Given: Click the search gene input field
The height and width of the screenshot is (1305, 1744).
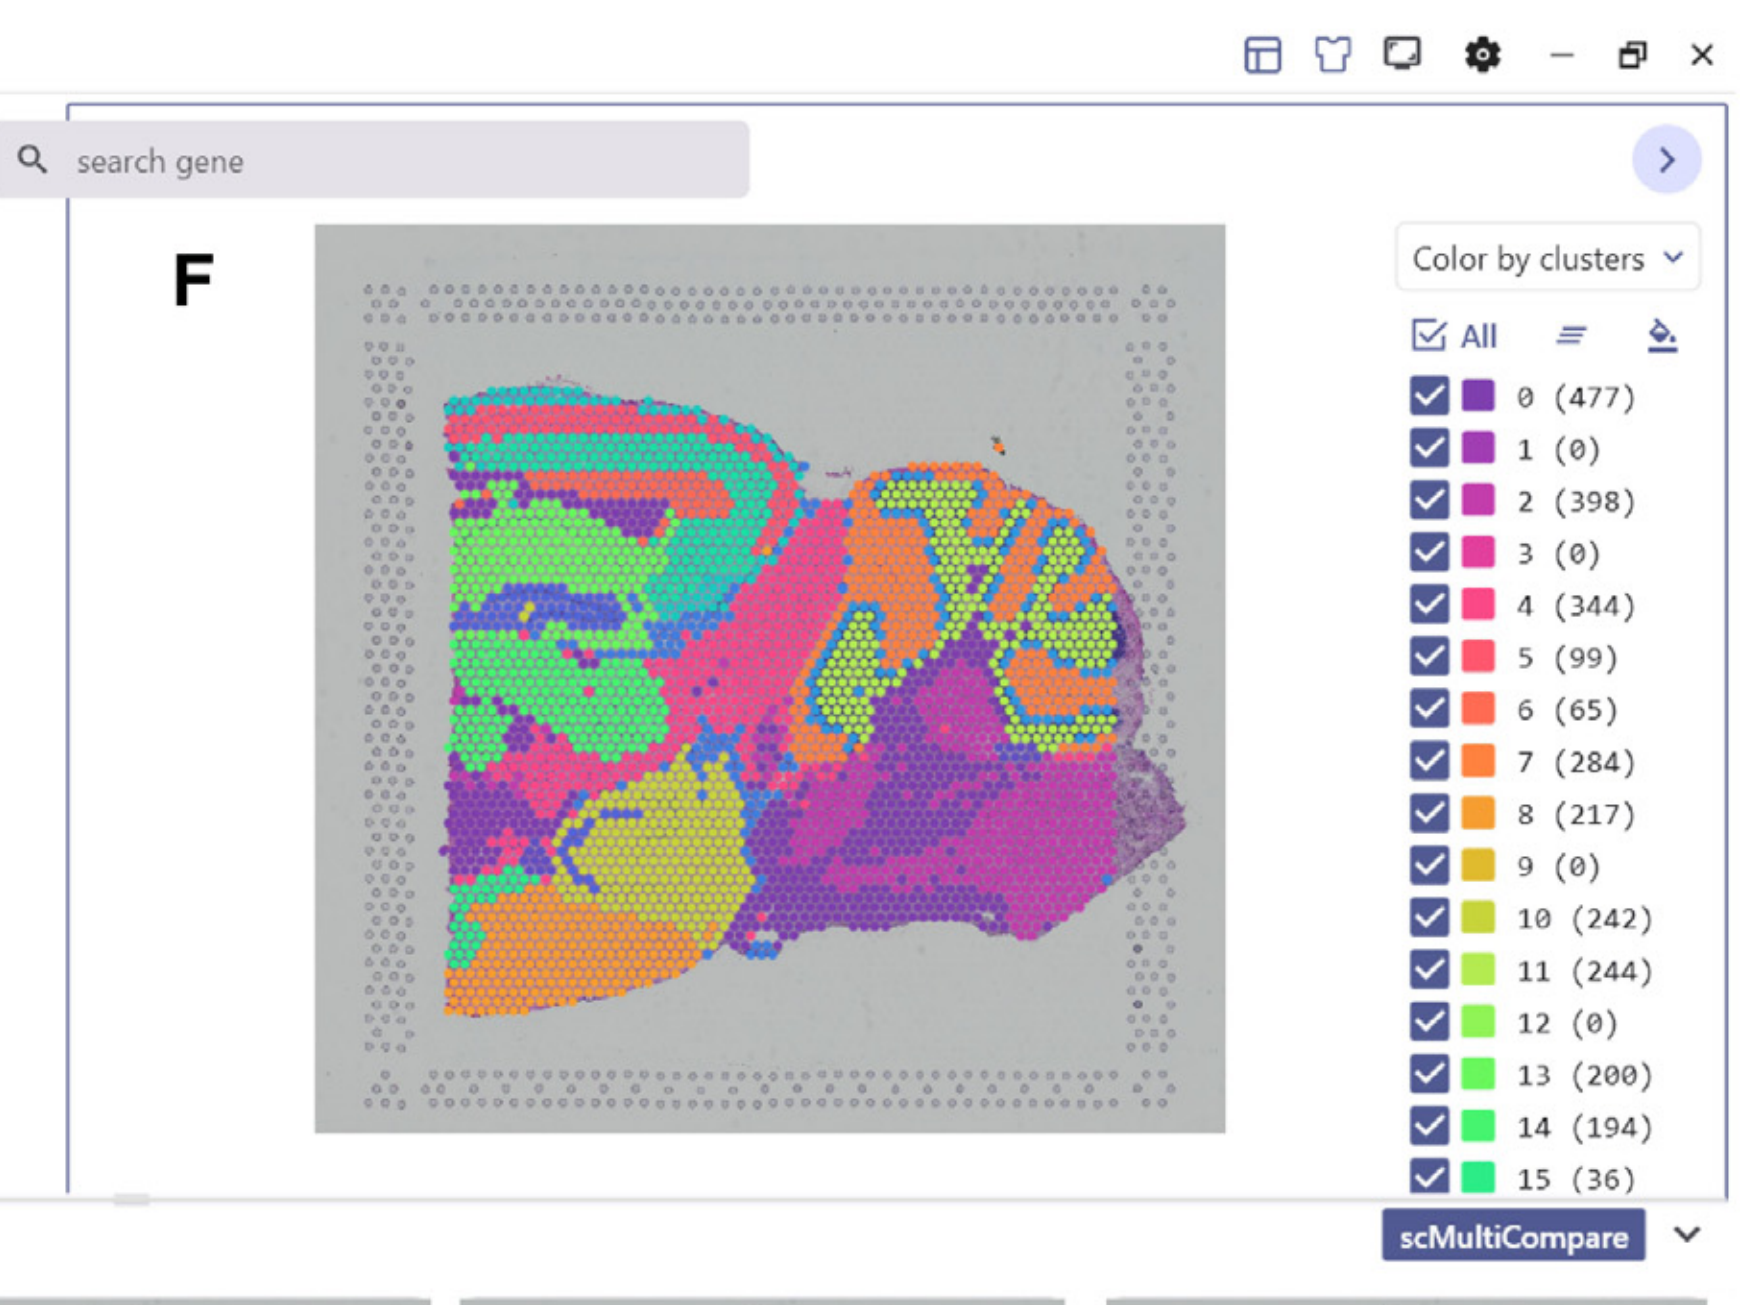Looking at the screenshot, I should (400, 161).
